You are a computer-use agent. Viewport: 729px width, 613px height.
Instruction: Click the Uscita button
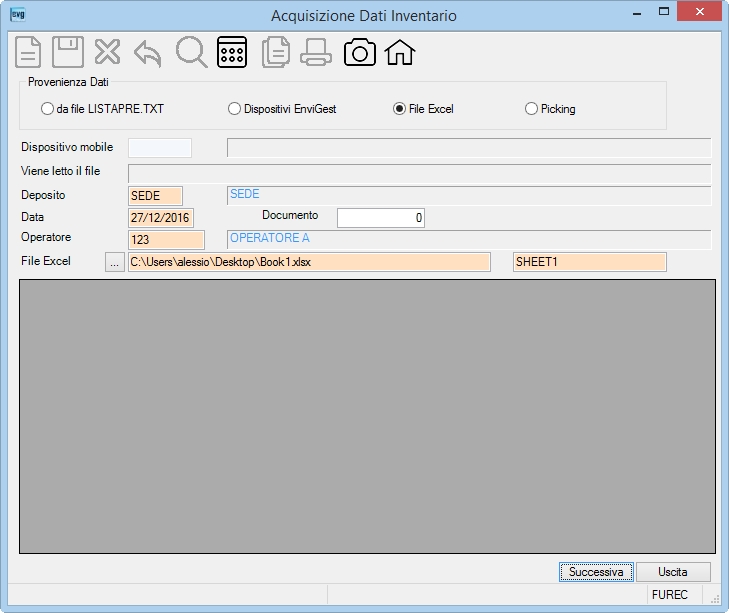[673, 572]
